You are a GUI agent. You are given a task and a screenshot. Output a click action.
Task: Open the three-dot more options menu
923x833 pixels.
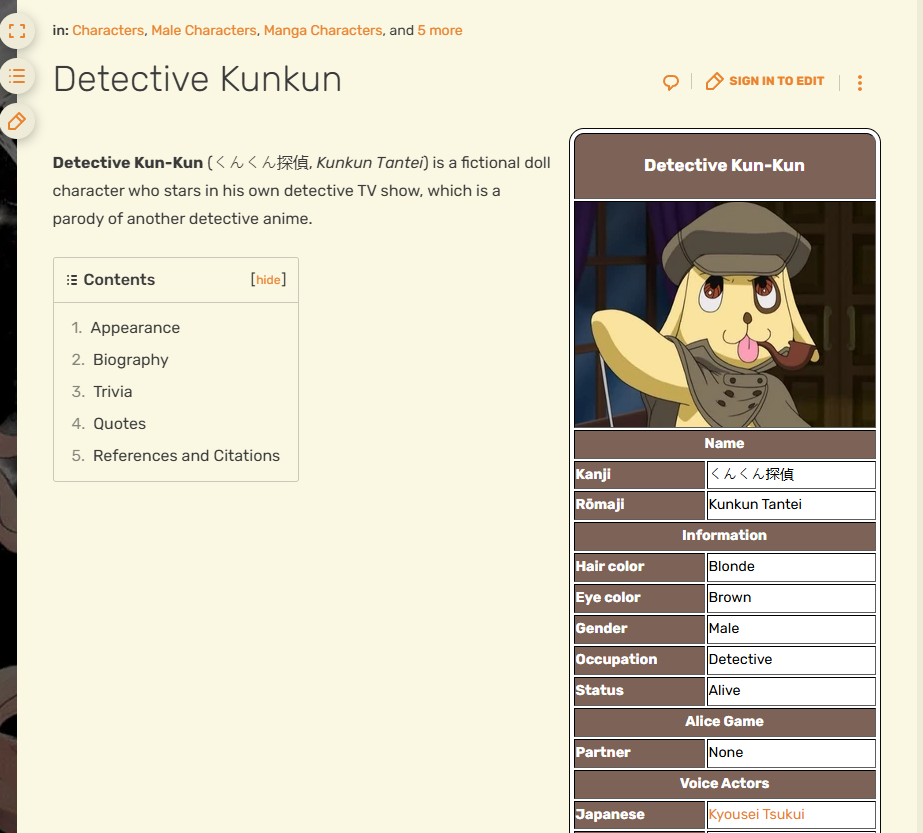tap(860, 82)
